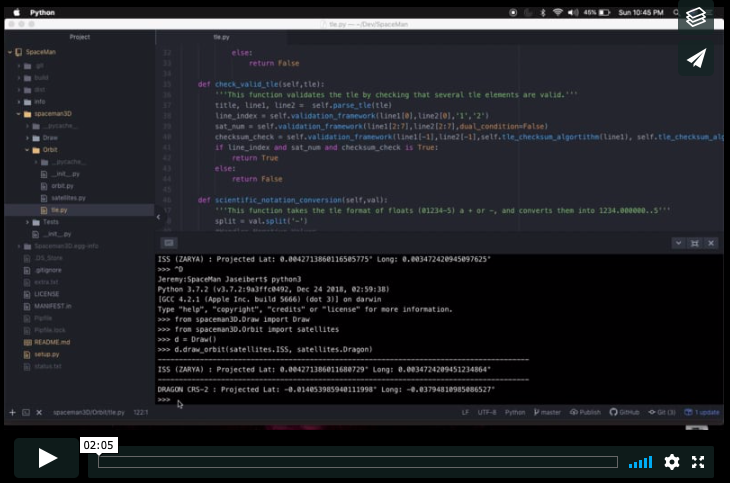Enter fullscreen video mode
This screenshot has width=730, height=483.
699,462
